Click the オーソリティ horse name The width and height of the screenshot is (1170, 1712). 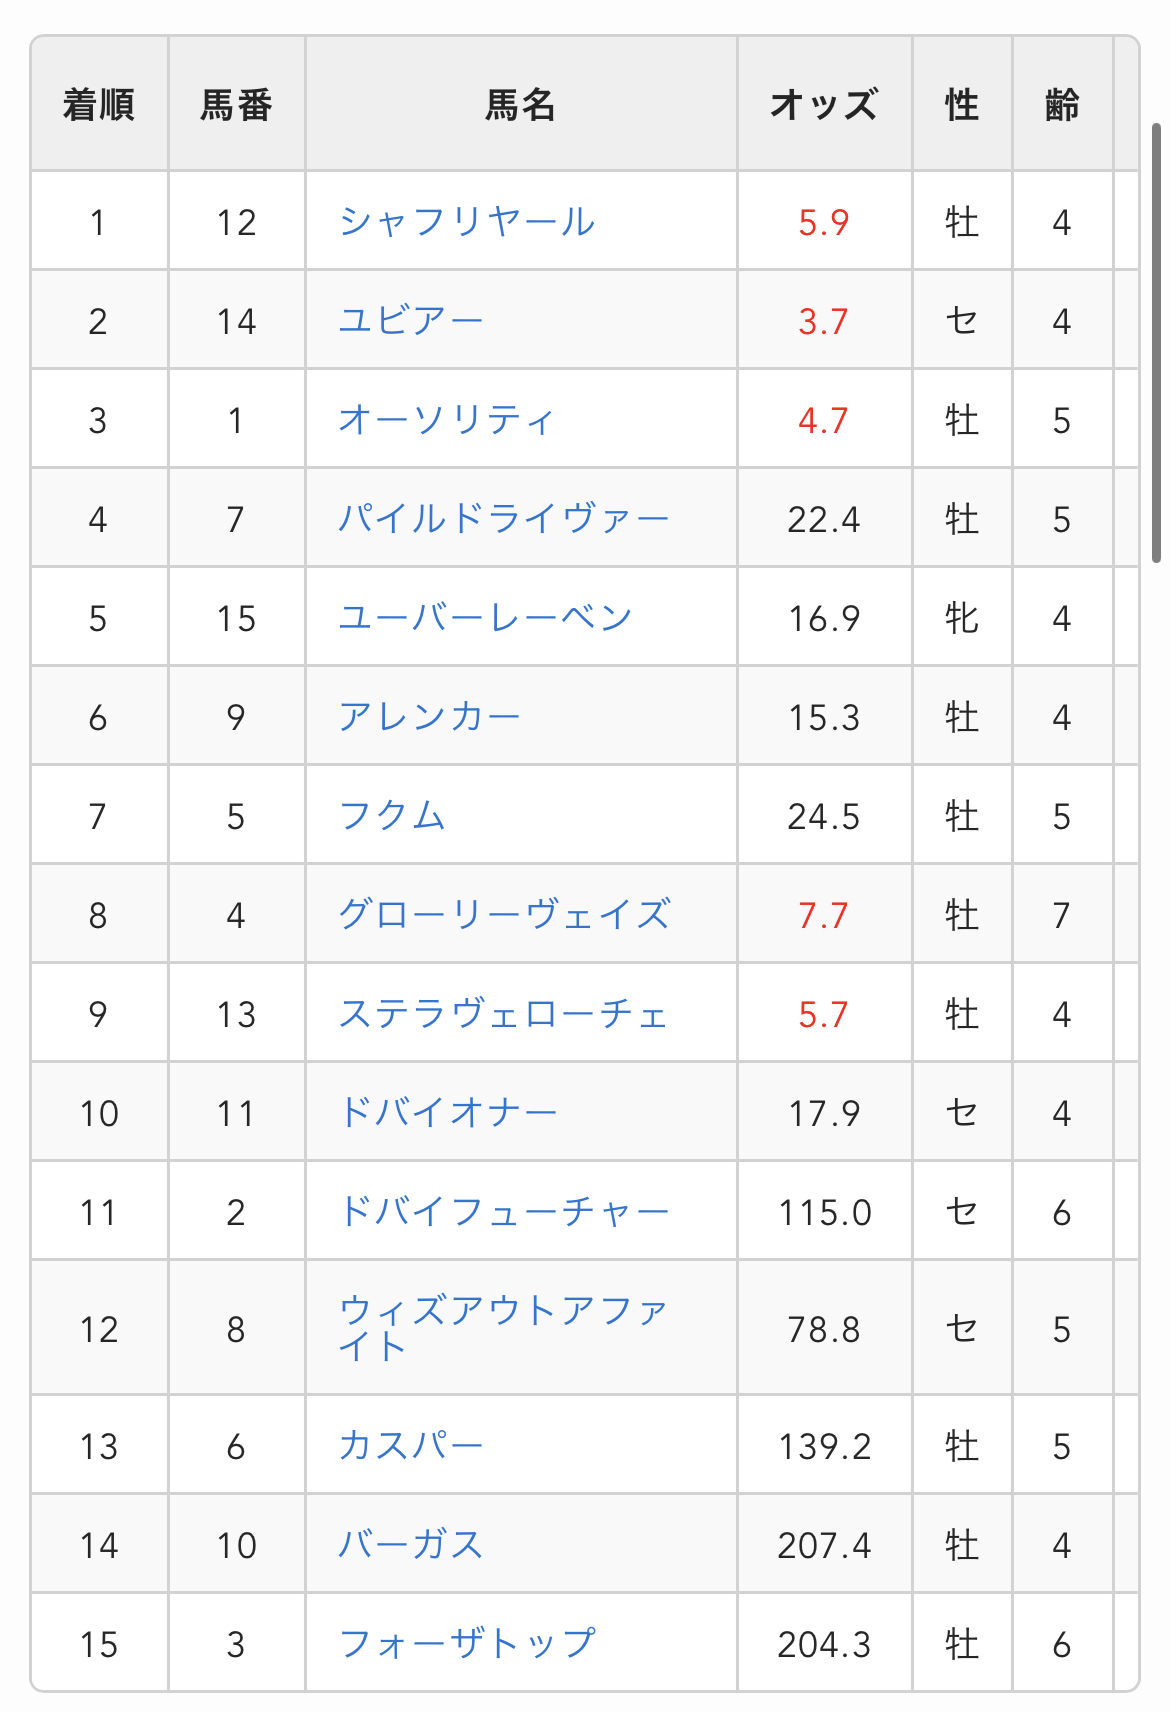446,419
